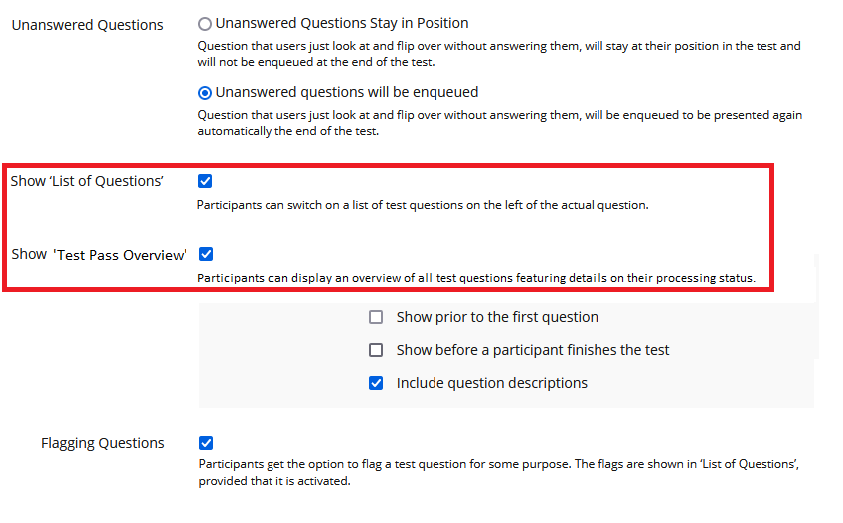Image resolution: width=843 pixels, height=523 pixels.
Task: Click the 'Include question descriptions' label text
Action: pos(492,383)
